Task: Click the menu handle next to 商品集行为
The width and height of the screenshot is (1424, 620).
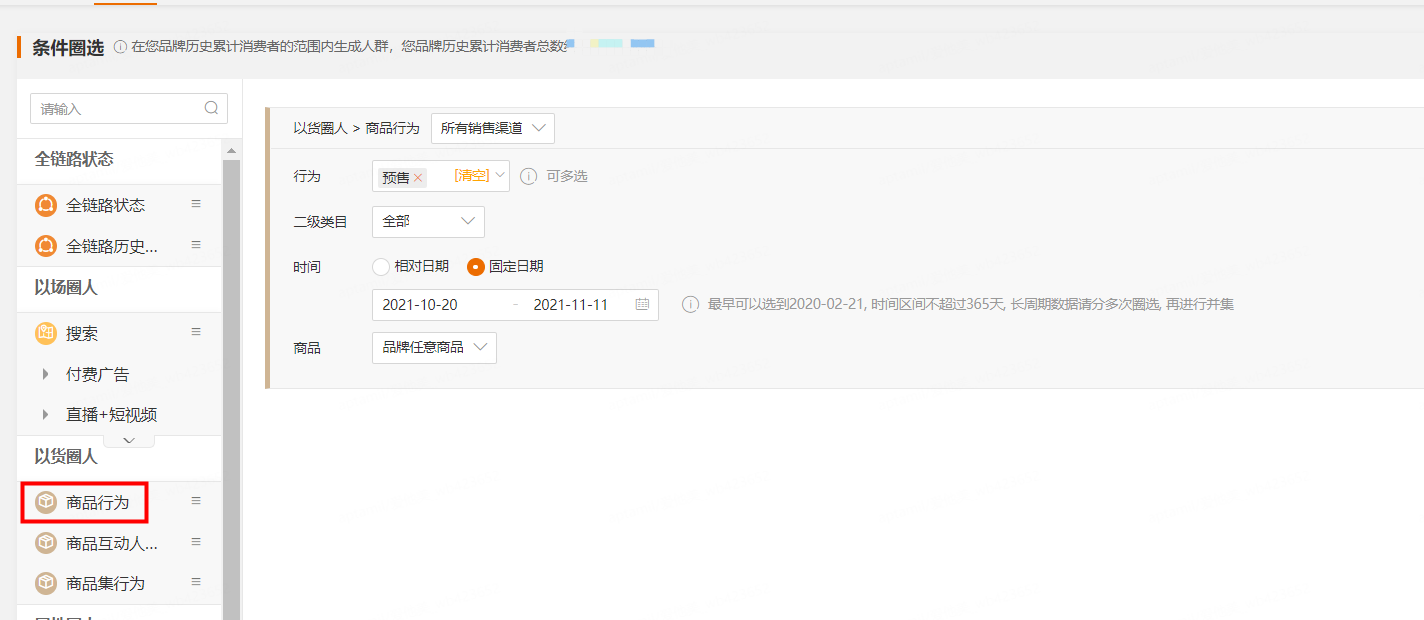Action: tap(196, 582)
